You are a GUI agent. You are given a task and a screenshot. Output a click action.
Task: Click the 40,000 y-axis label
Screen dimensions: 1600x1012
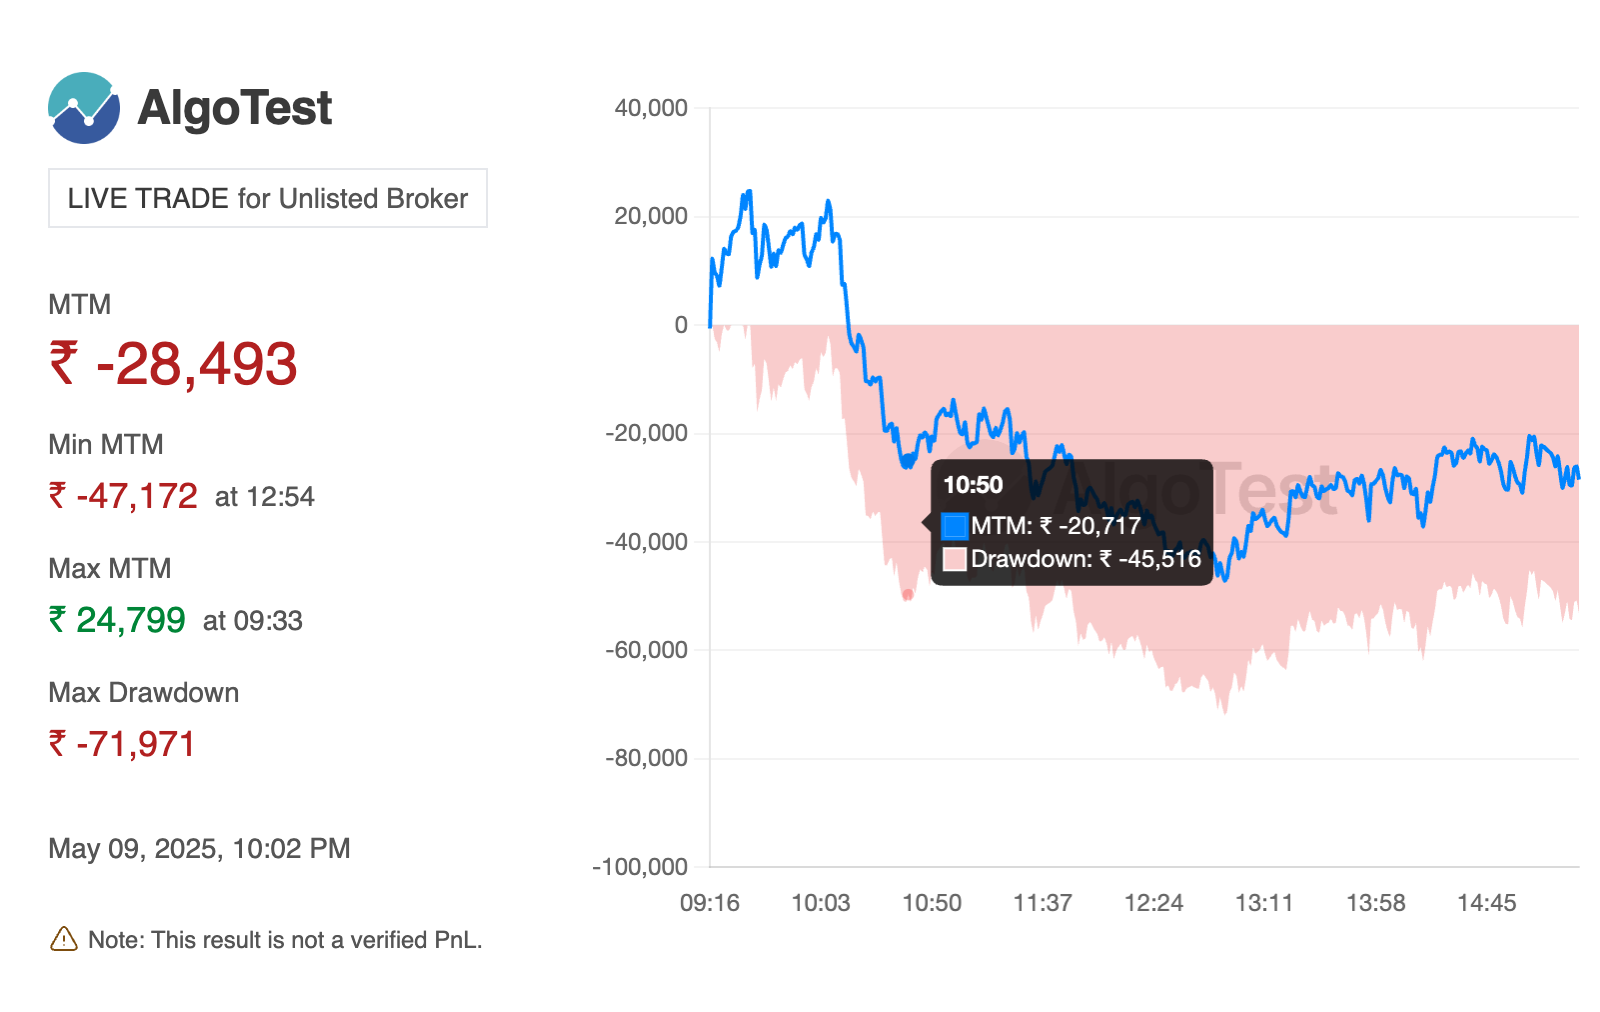pyautogui.click(x=651, y=108)
